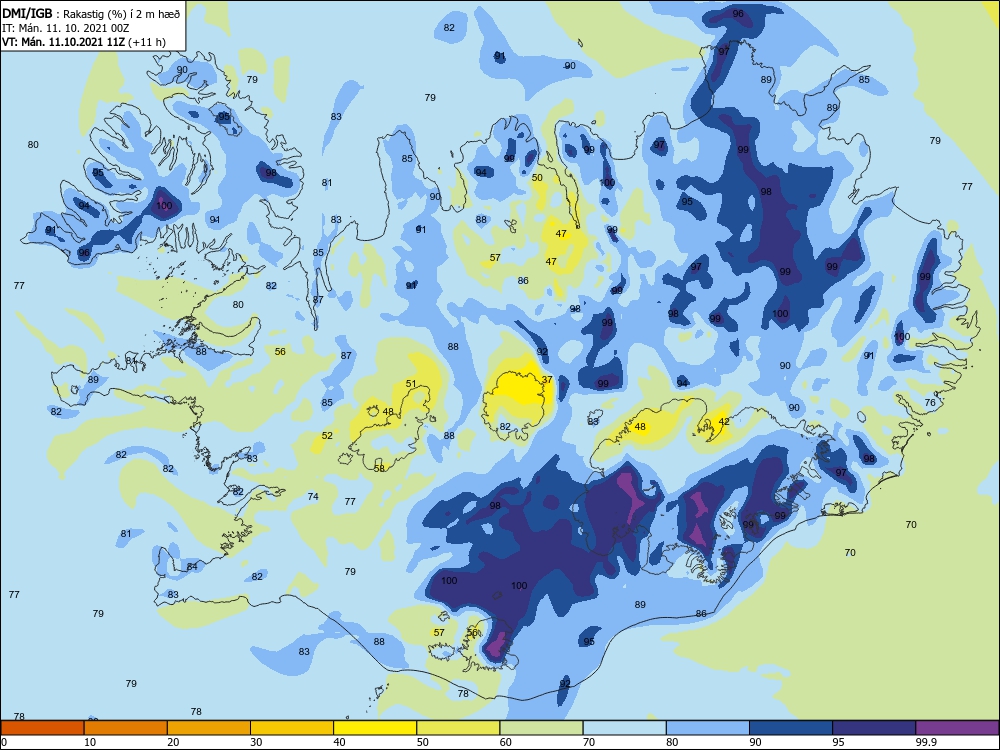The image size is (1000, 750).
Task: Click the '37' humidity value on the map
Action: point(547,379)
